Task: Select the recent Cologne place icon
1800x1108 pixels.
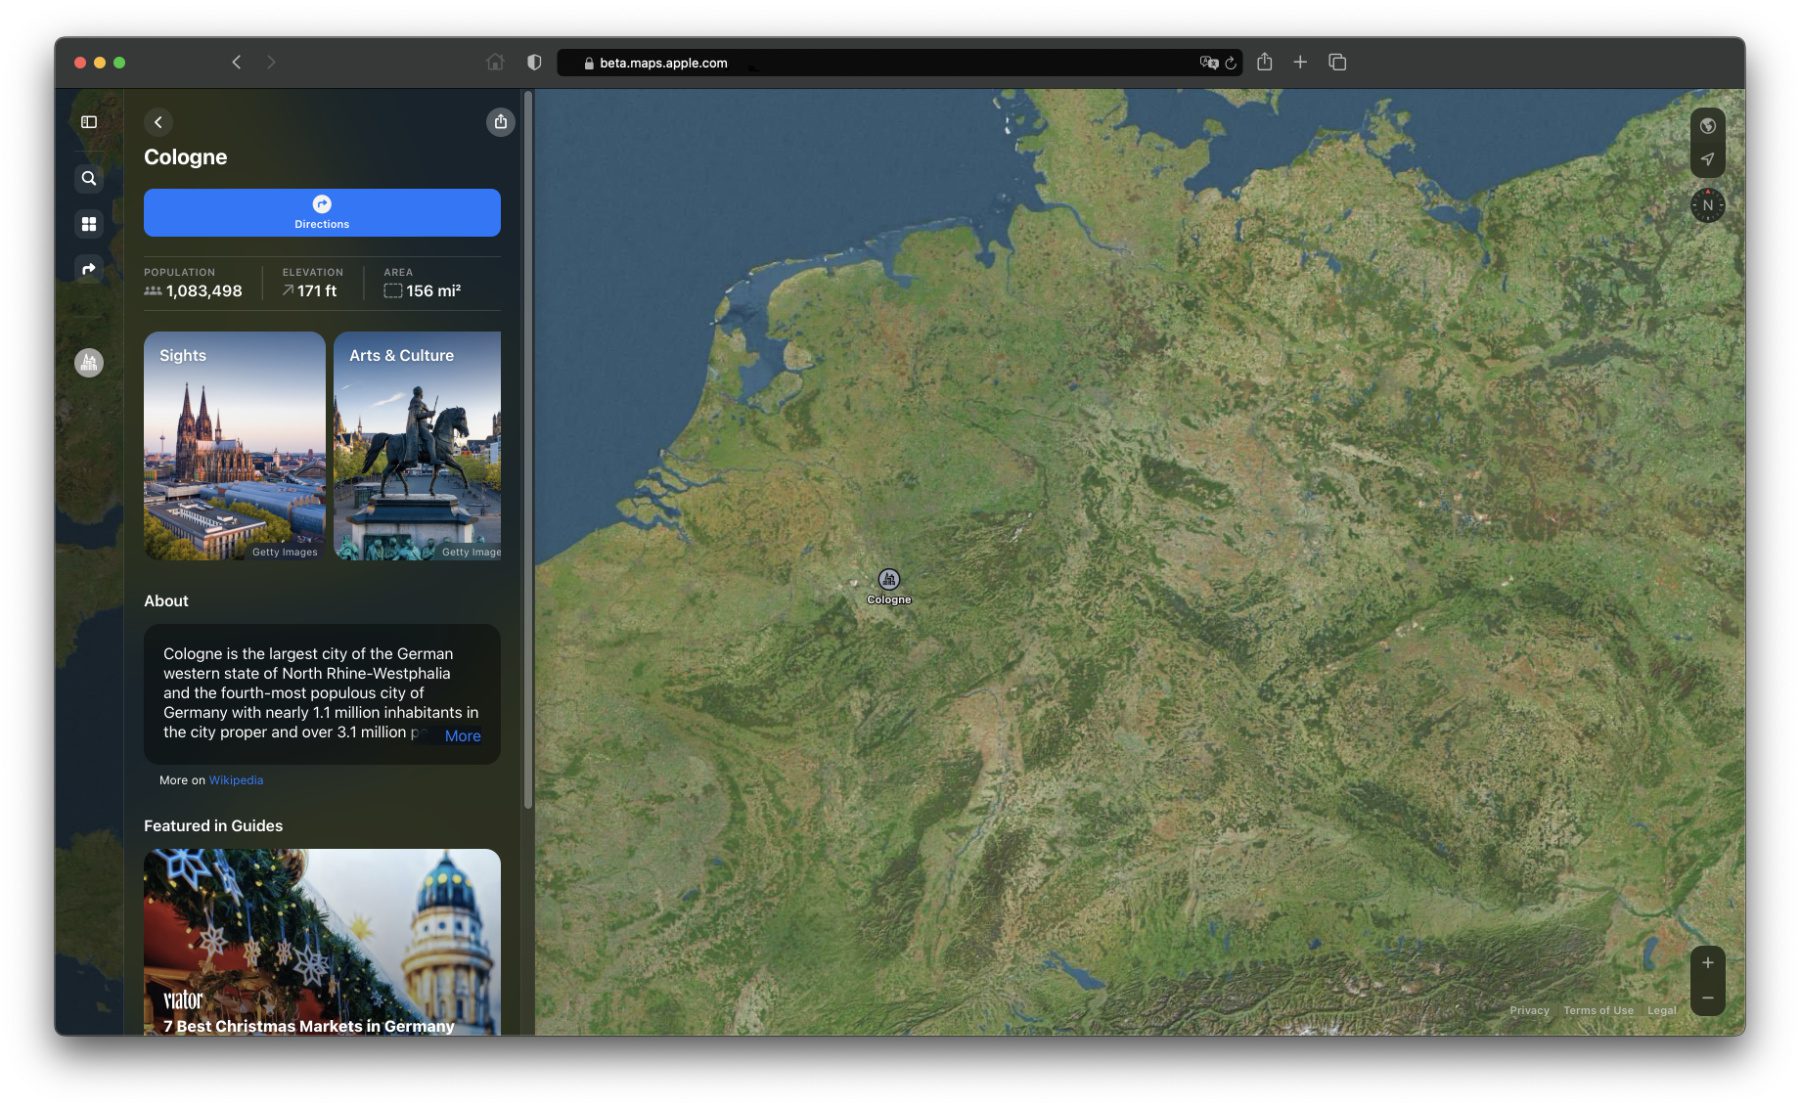Action: pyautogui.click(x=89, y=362)
